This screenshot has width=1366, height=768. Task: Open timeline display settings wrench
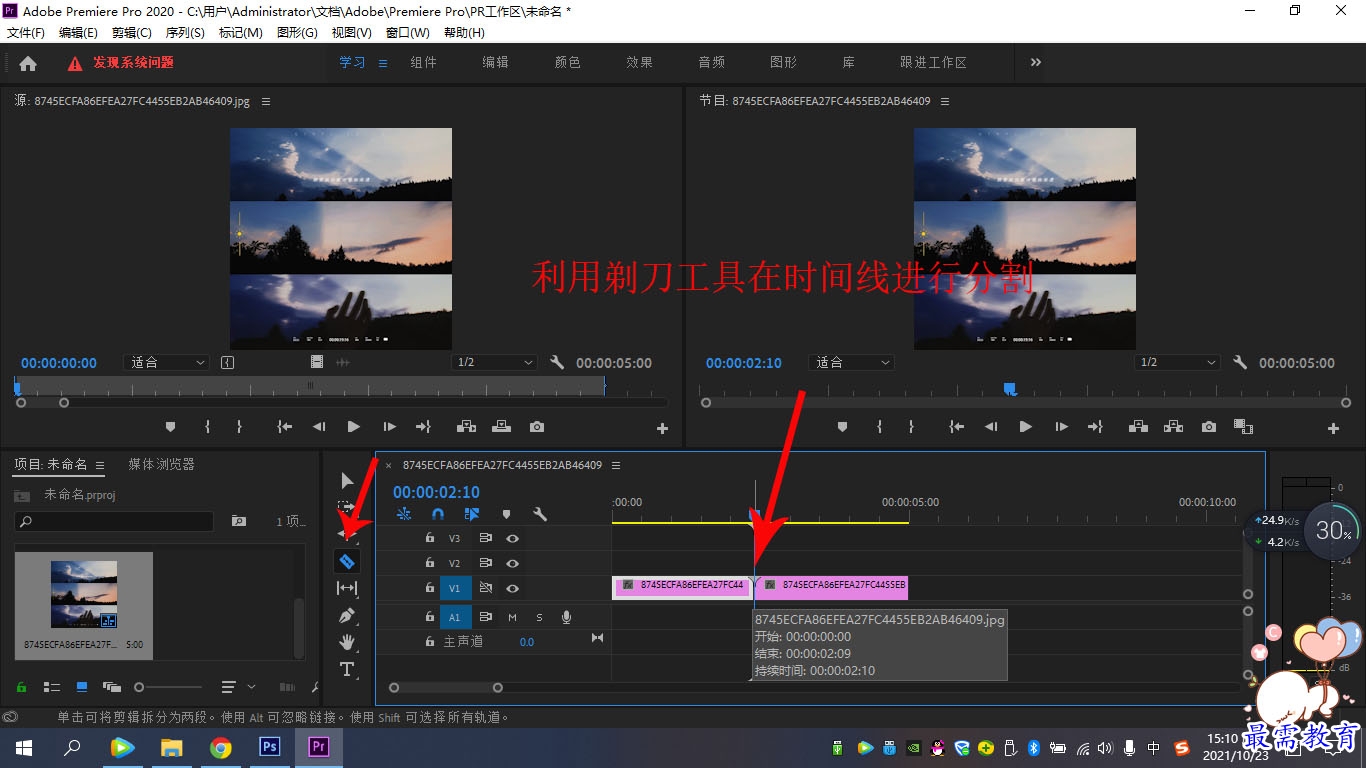click(540, 514)
